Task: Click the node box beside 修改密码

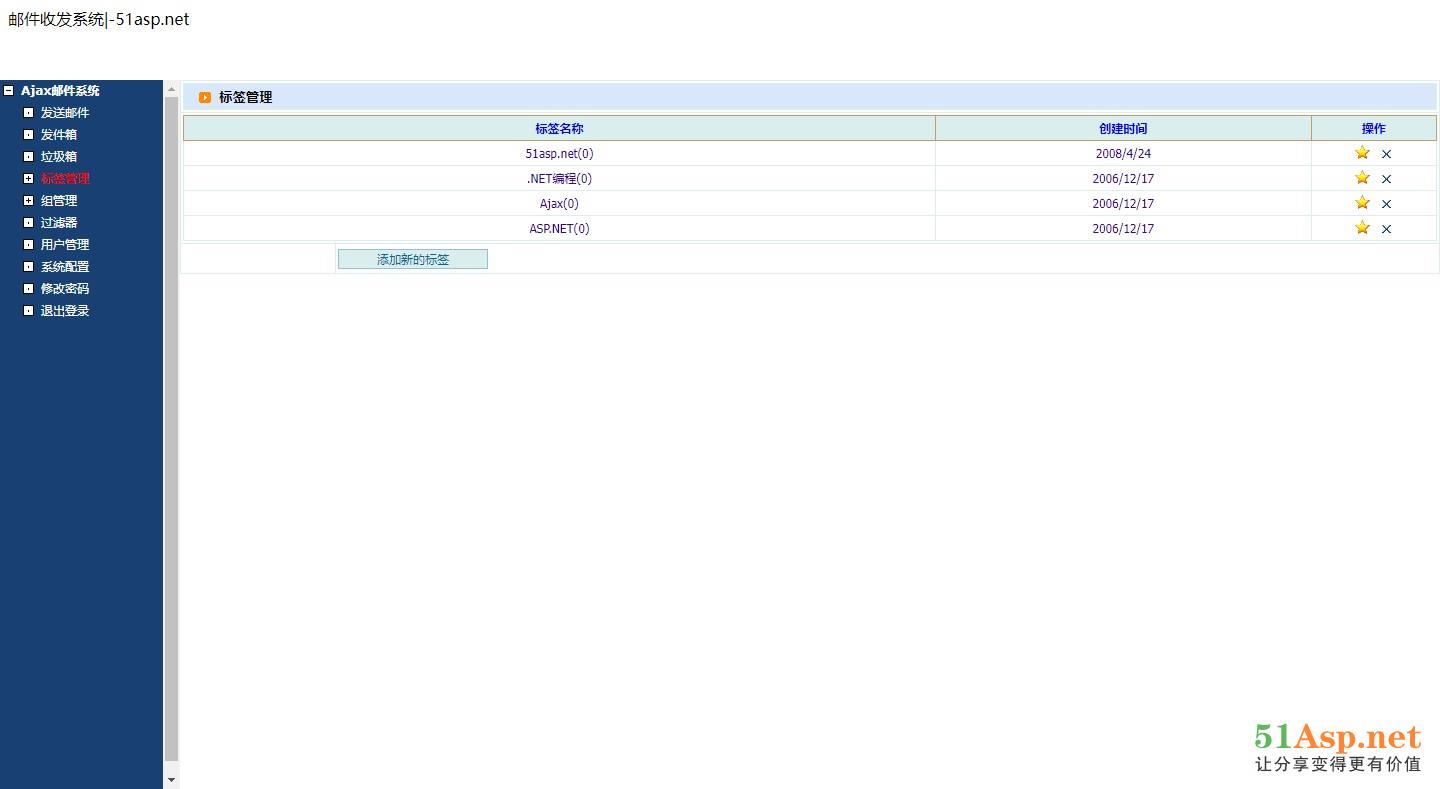Action: coord(29,288)
